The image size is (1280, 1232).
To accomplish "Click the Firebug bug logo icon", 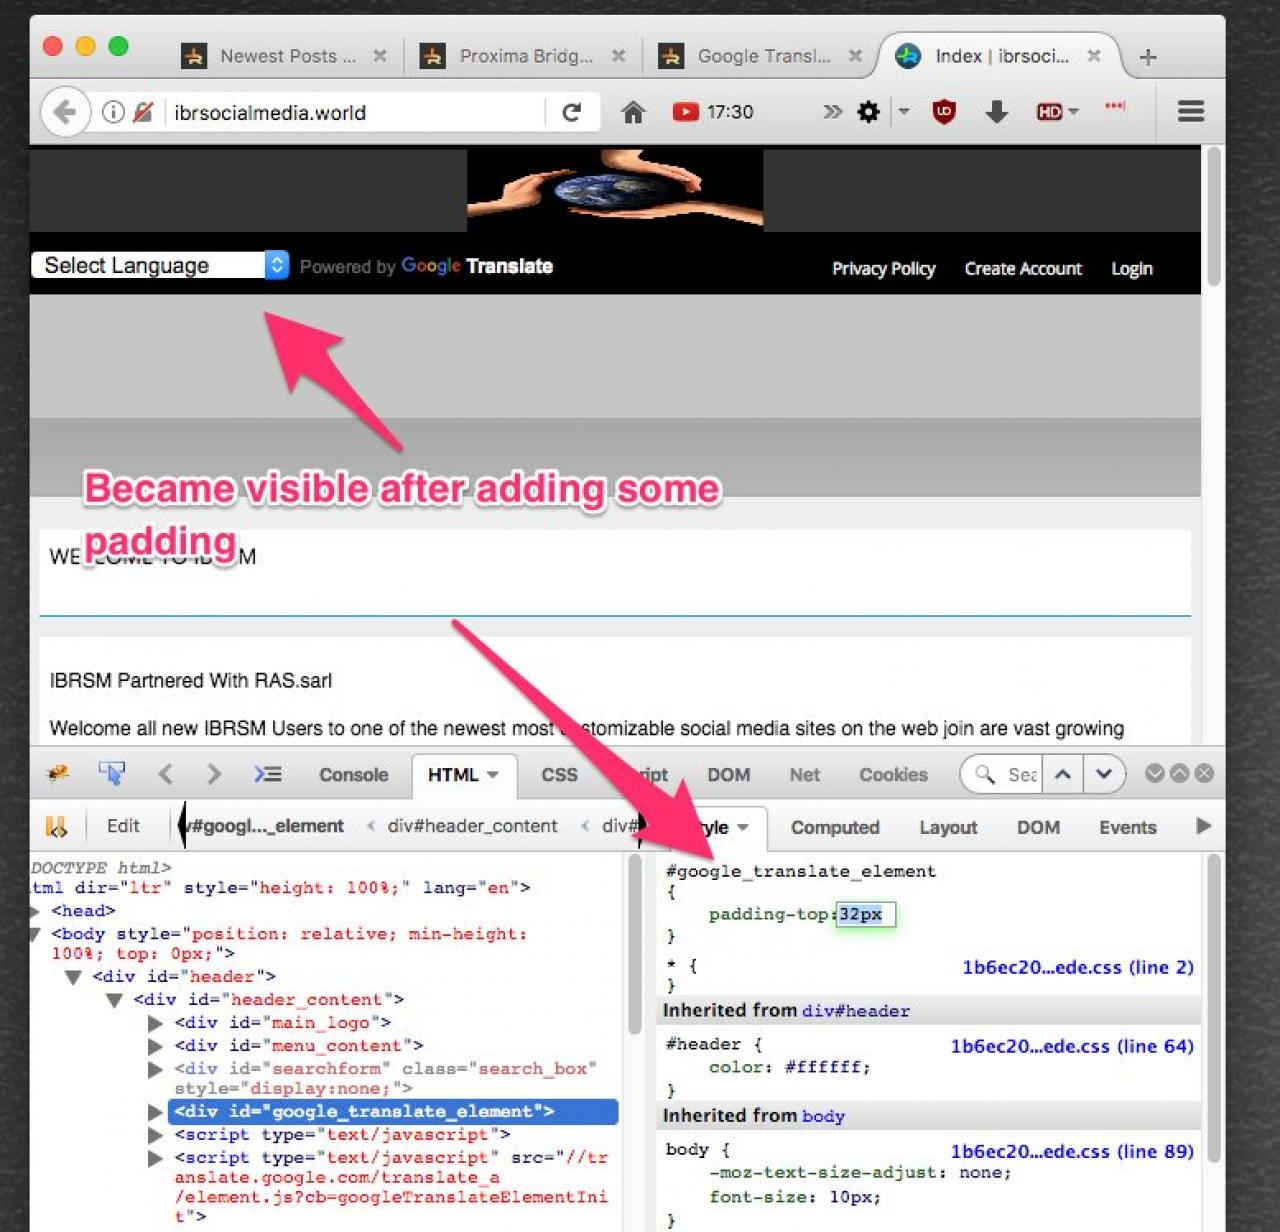I will pyautogui.click(x=58, y=773).
